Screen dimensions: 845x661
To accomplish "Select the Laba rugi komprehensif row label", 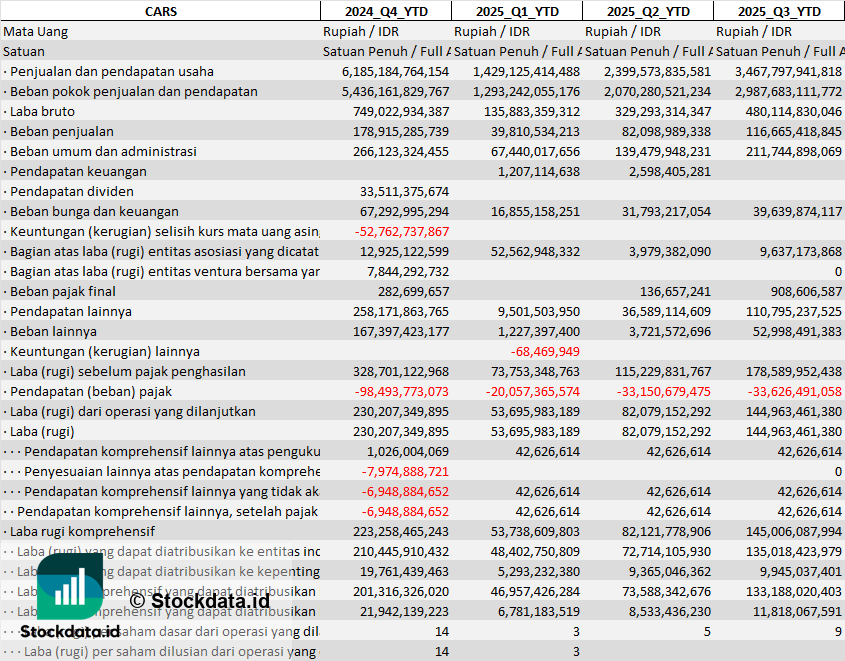I will [80, 531].
